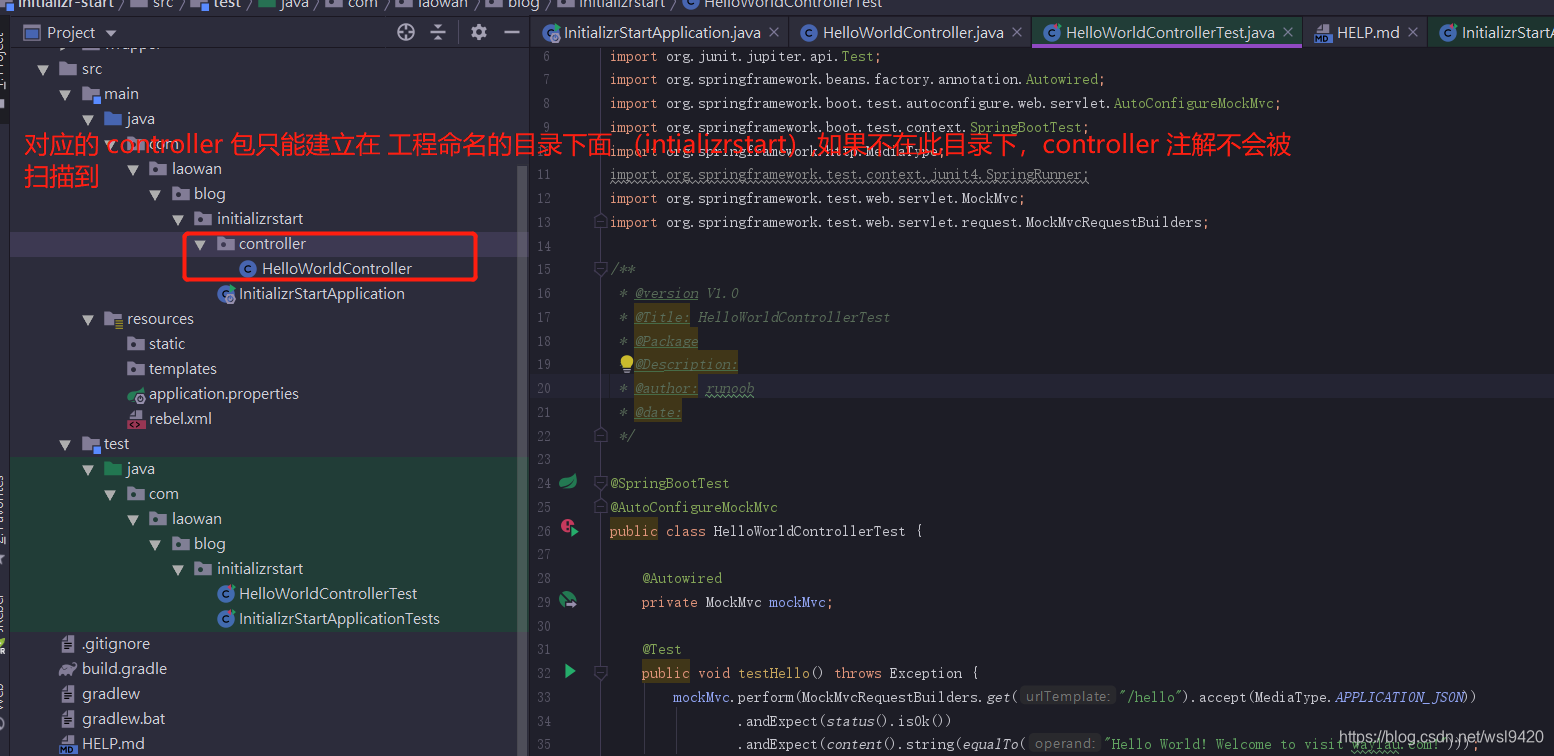Click the Spring bean leaf gutter icon on line 24
The width and height of the screenshot is (1554, 756).
[x=568, y=482]
